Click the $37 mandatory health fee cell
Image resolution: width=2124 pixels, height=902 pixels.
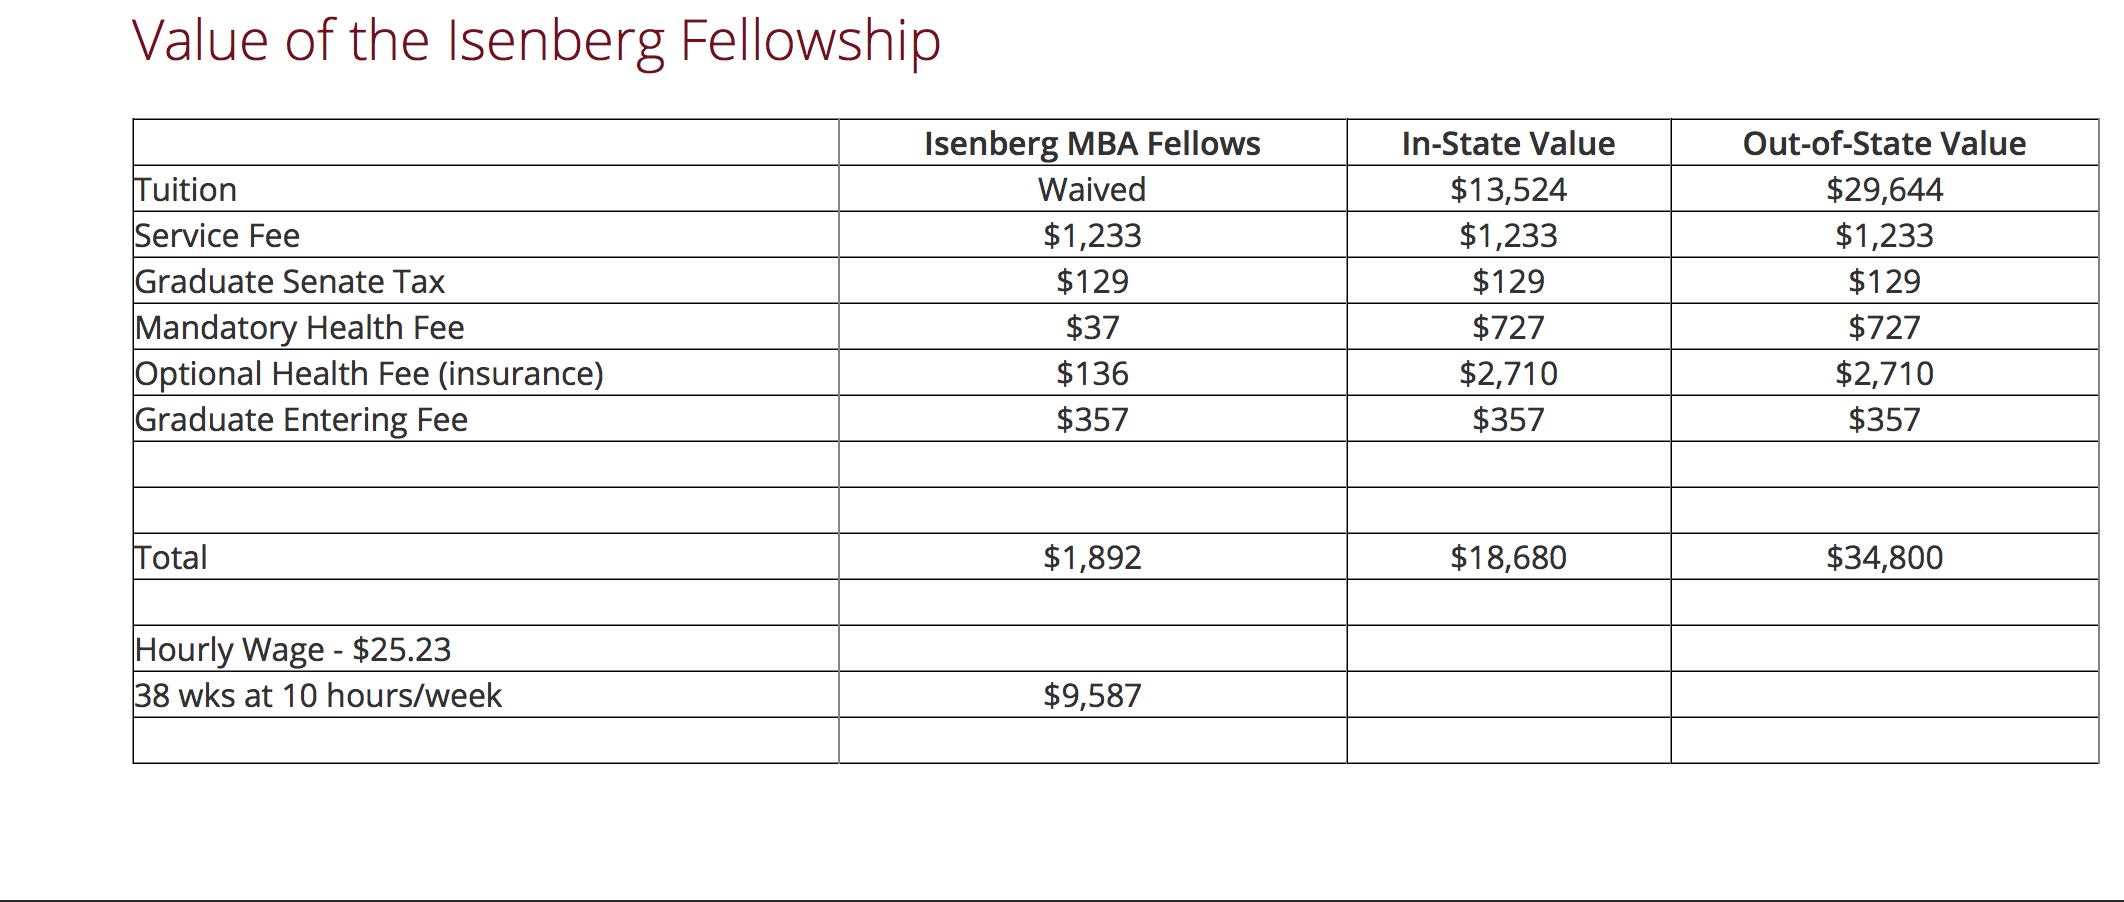(x=1092, y=328)
